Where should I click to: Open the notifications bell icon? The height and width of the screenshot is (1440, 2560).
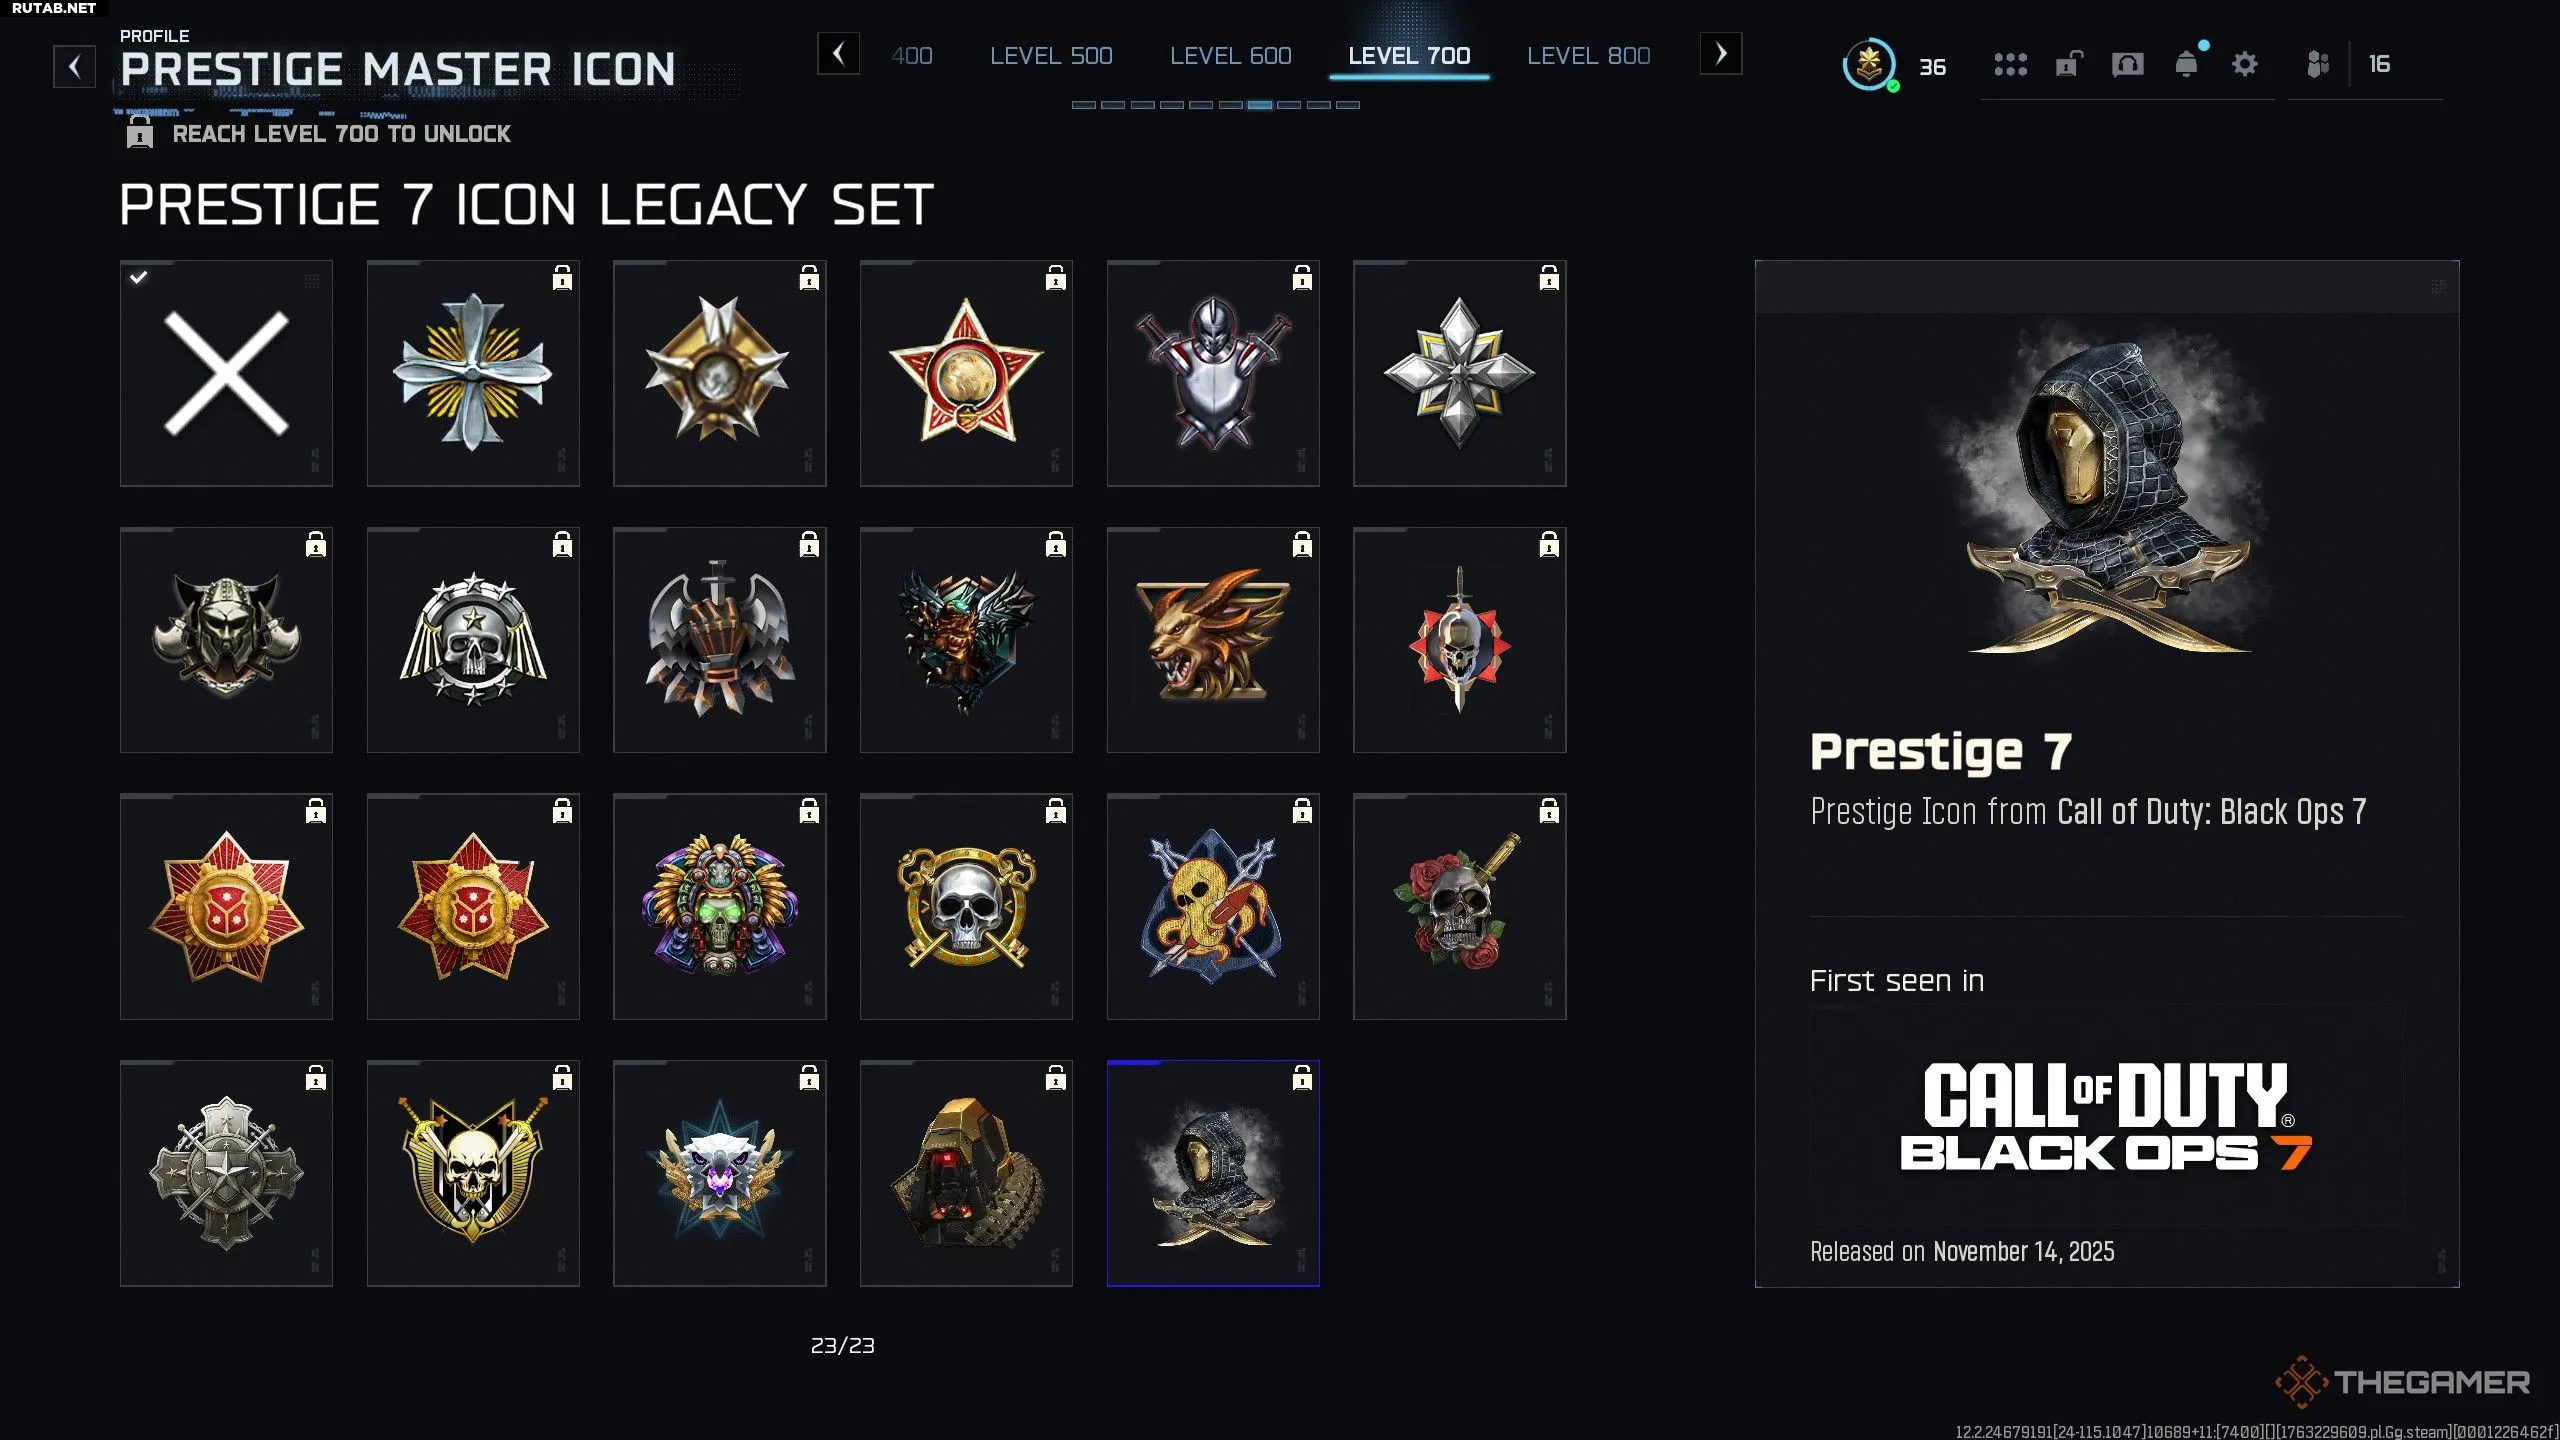pos(2187,64)
